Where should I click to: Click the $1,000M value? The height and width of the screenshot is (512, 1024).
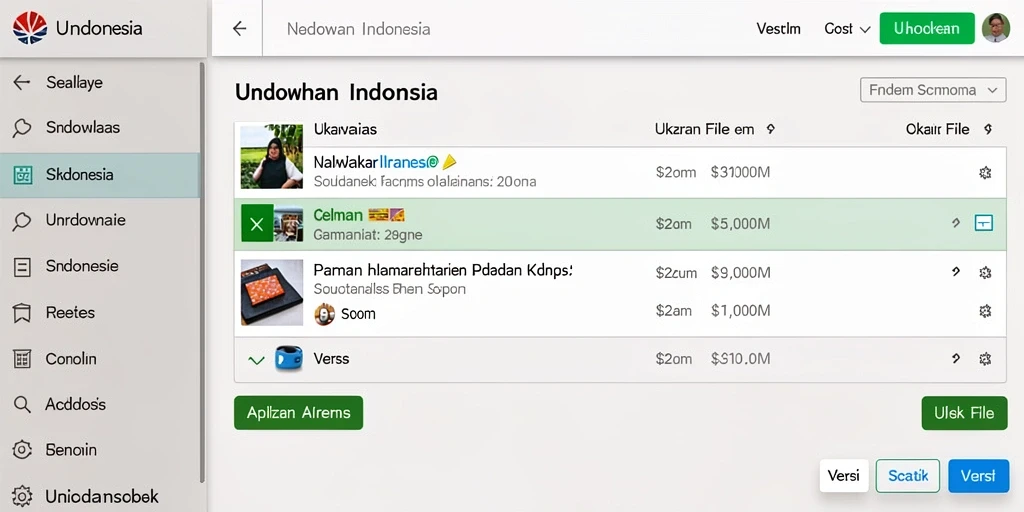(741, 311)
